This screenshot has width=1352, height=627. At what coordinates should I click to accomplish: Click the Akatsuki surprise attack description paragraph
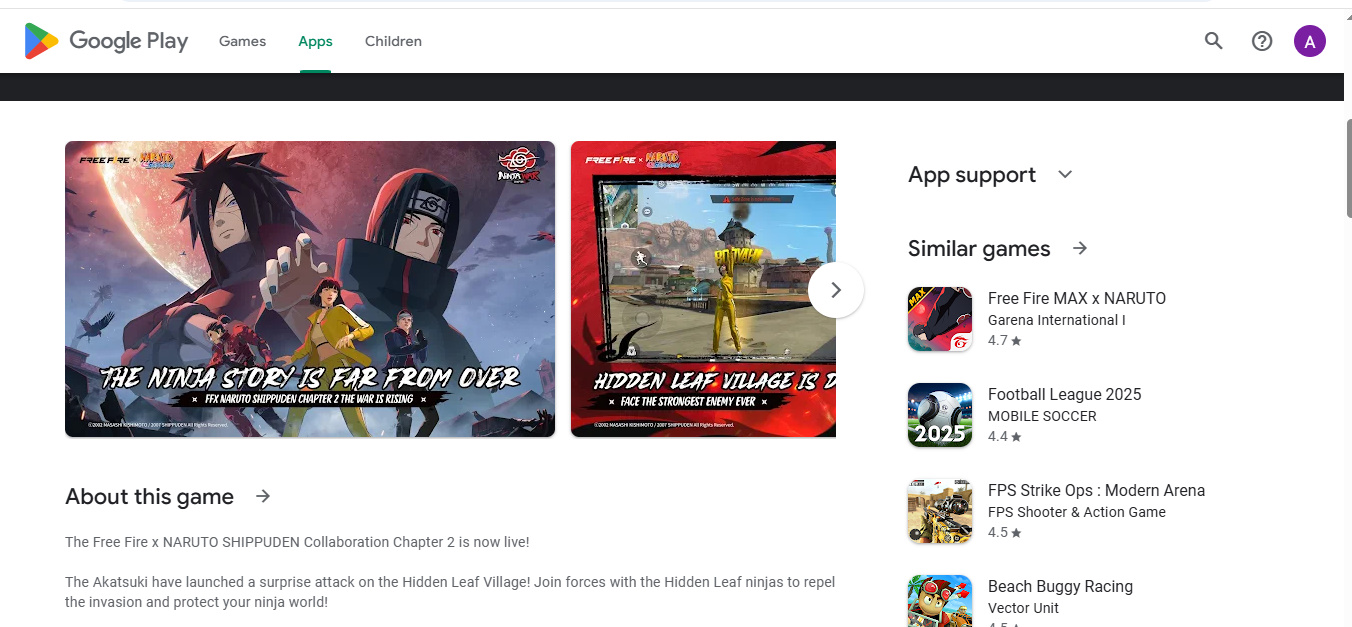[x=450, y=592]
